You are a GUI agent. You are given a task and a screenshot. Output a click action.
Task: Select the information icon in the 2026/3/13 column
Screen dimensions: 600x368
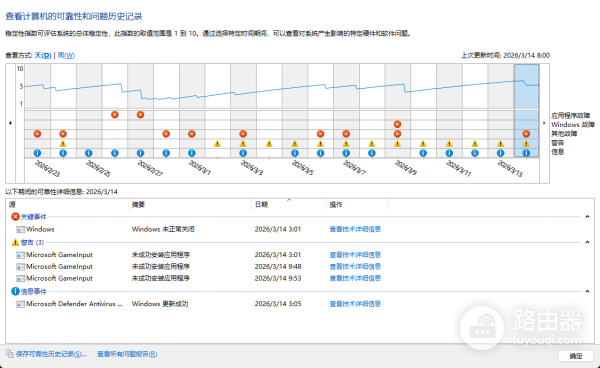[x=501, y=153]
